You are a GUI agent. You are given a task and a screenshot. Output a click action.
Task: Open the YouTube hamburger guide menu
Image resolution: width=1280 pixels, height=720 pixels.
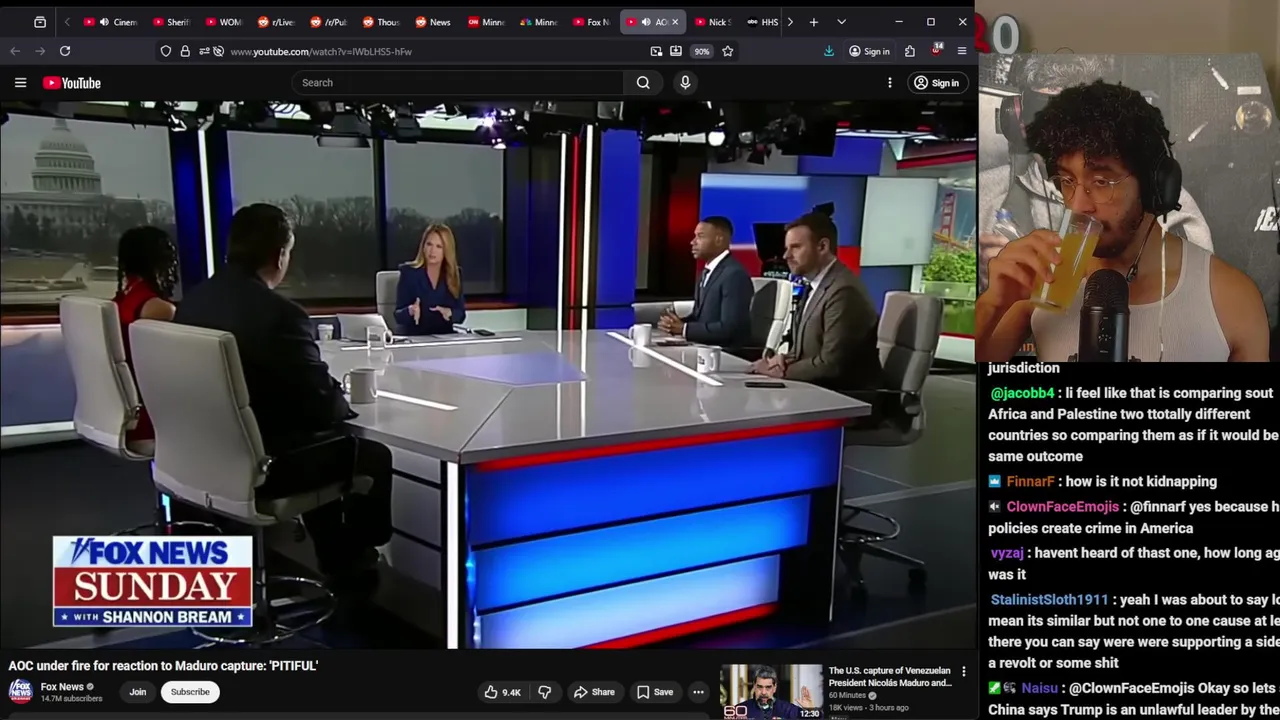pos(20,83)
